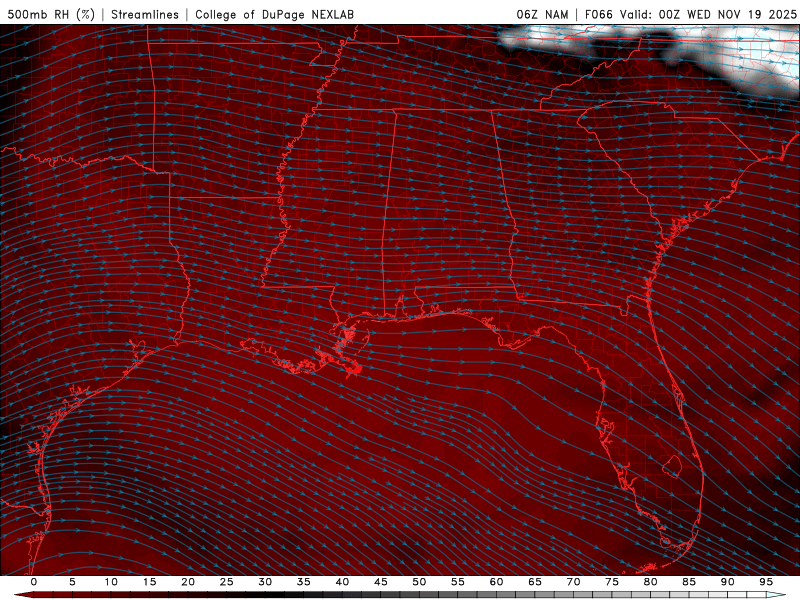Click the 'College of DuPage NEXLAB' text
This screenshot has height=600, width=800.
coord(274,14)
